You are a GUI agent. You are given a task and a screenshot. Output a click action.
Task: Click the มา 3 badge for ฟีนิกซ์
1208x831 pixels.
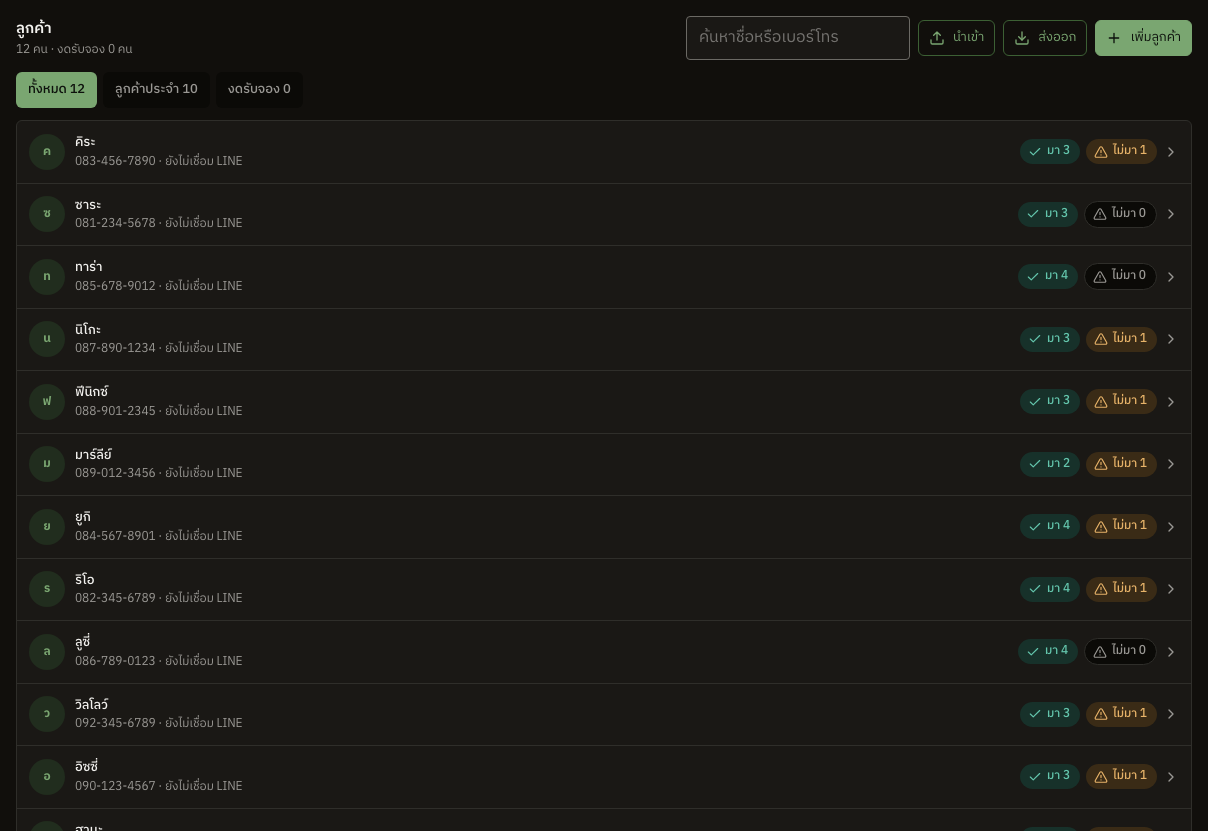point(1050,402)
